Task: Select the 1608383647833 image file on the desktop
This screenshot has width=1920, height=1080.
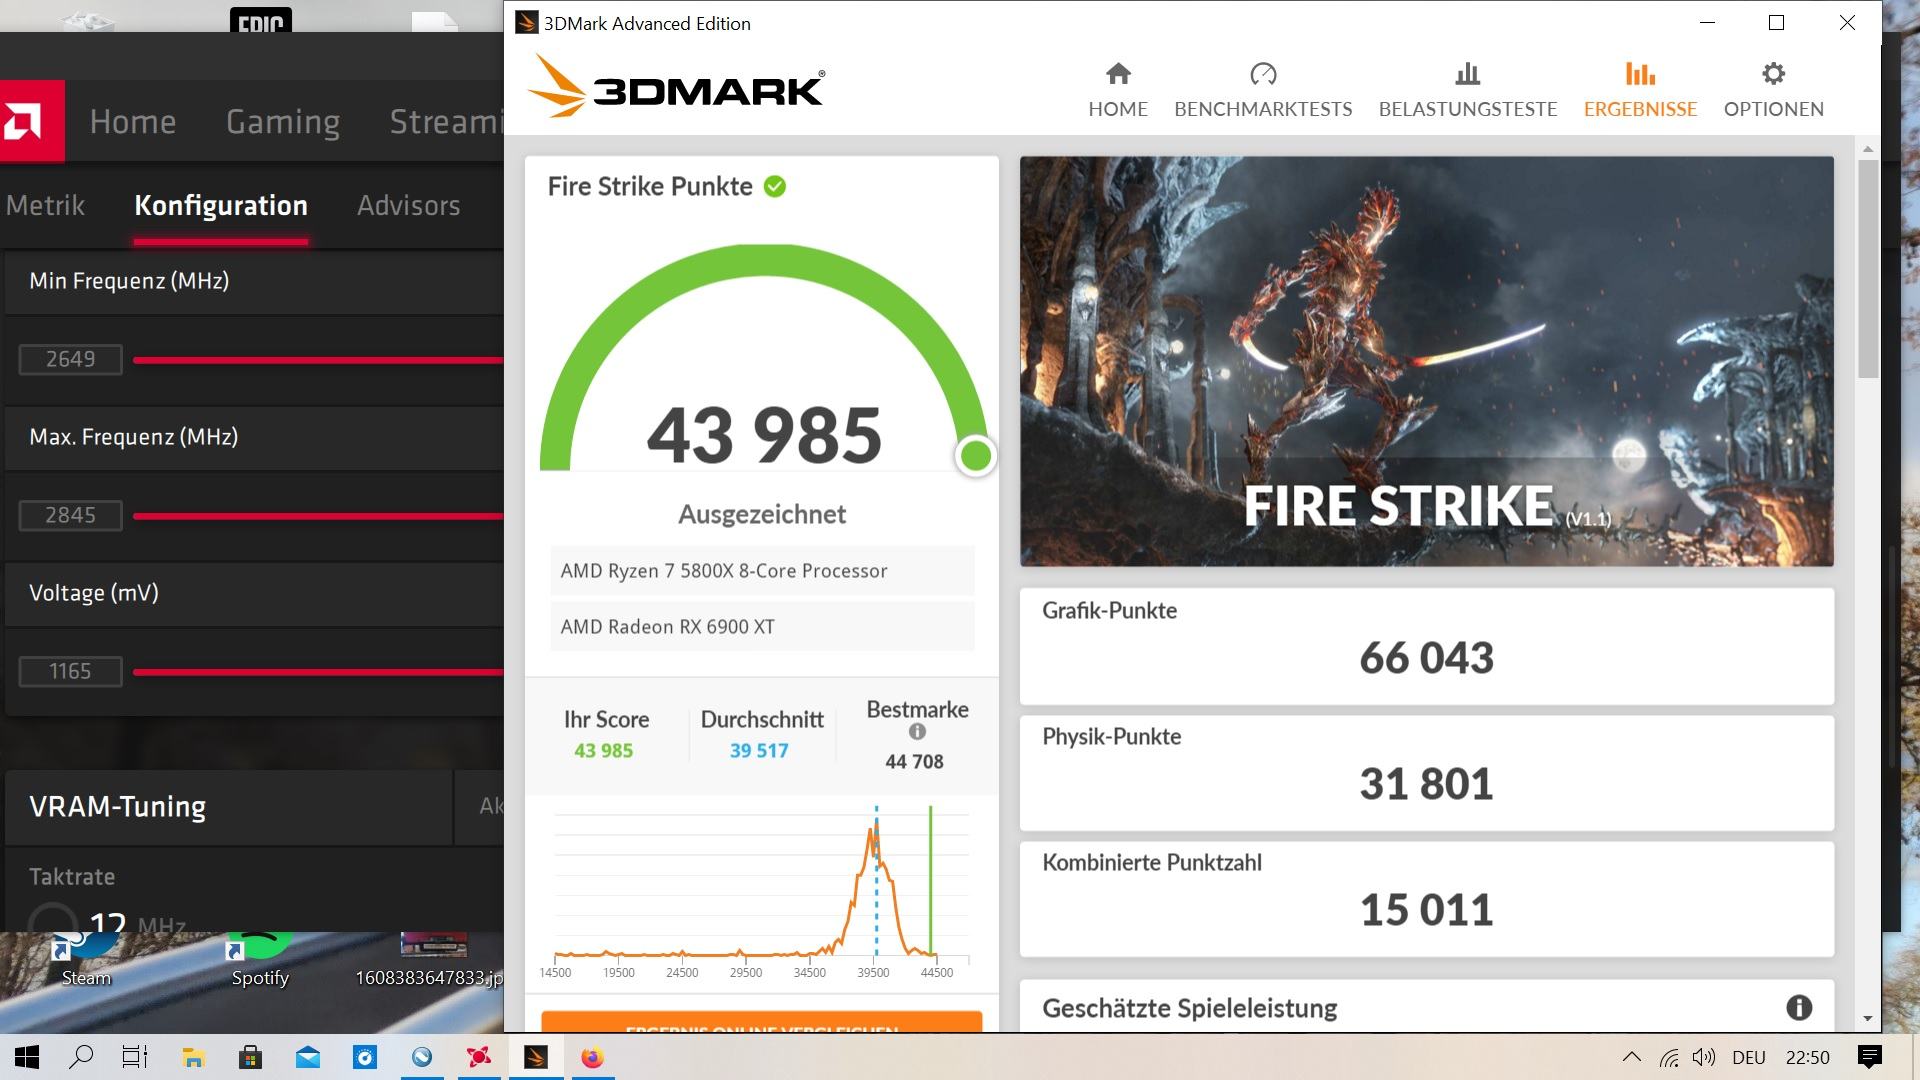Action: click(x=430, y=960)
